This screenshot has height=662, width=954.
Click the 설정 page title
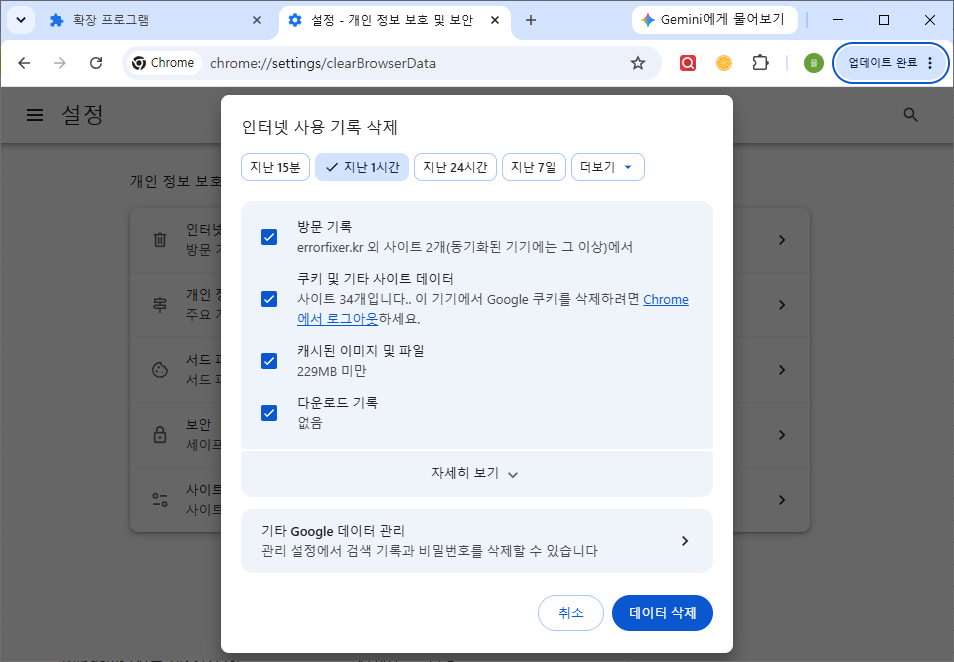click(x=82, y=115)
